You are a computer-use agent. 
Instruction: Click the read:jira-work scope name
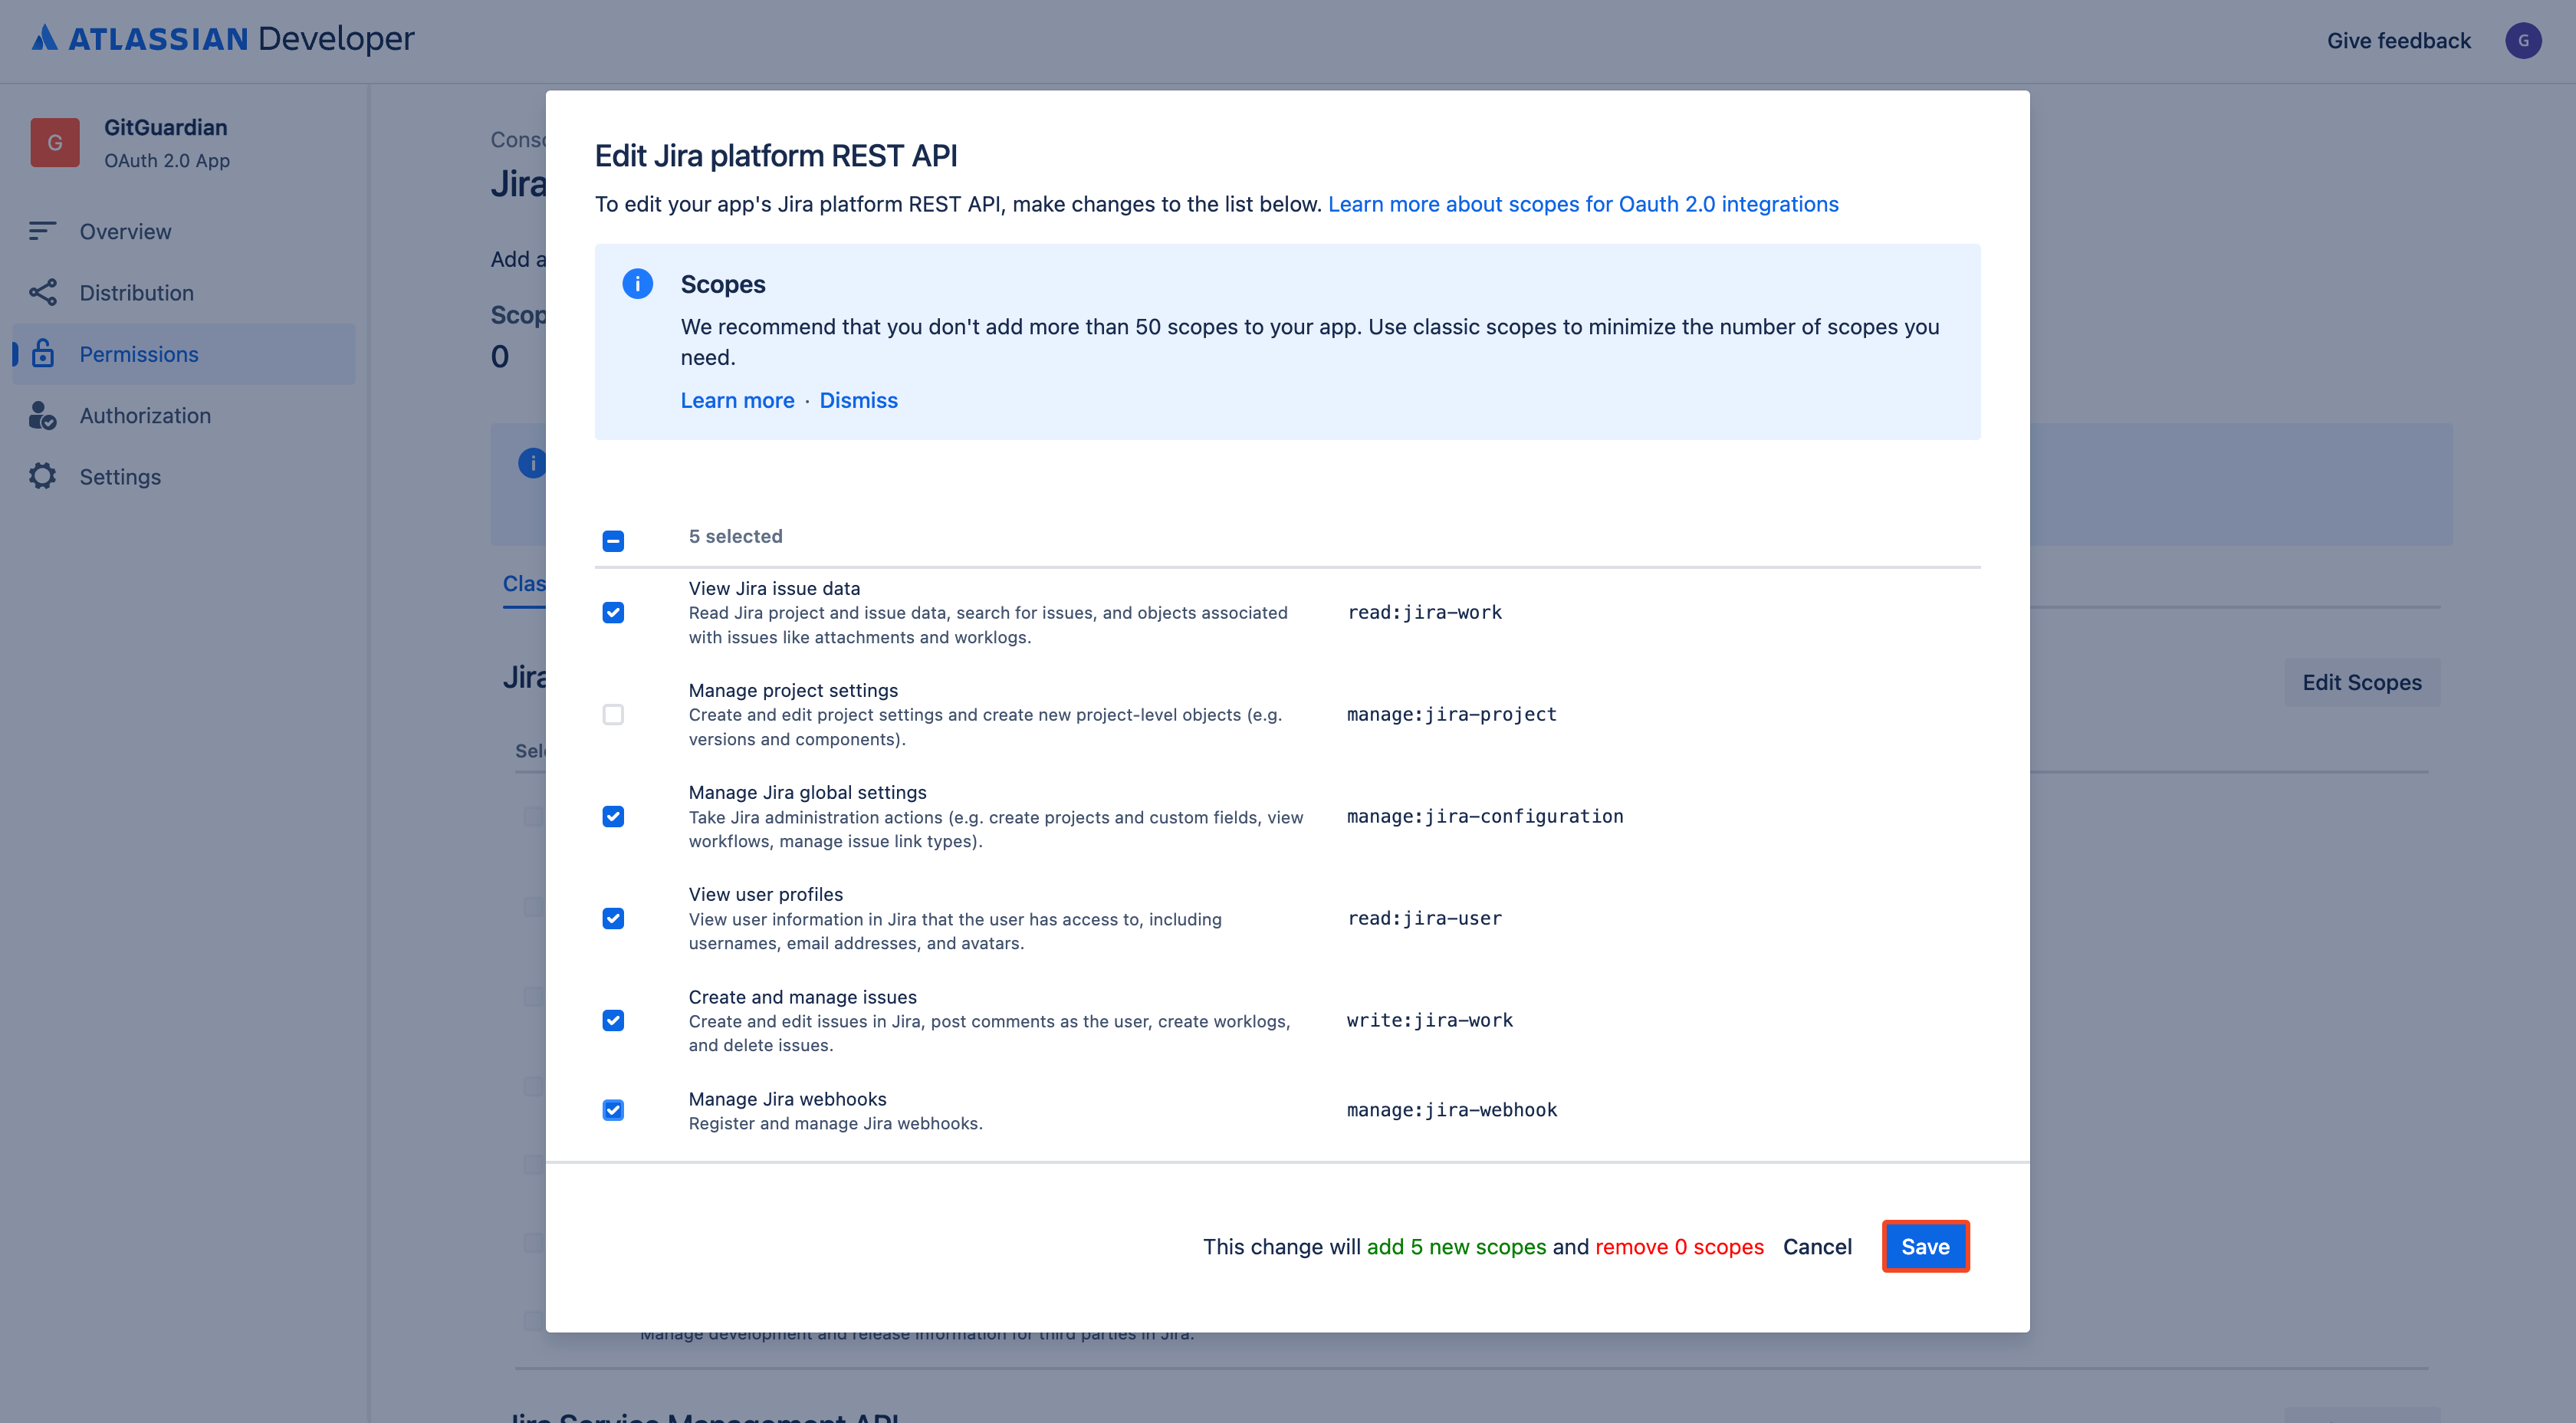pos(1424,612)
